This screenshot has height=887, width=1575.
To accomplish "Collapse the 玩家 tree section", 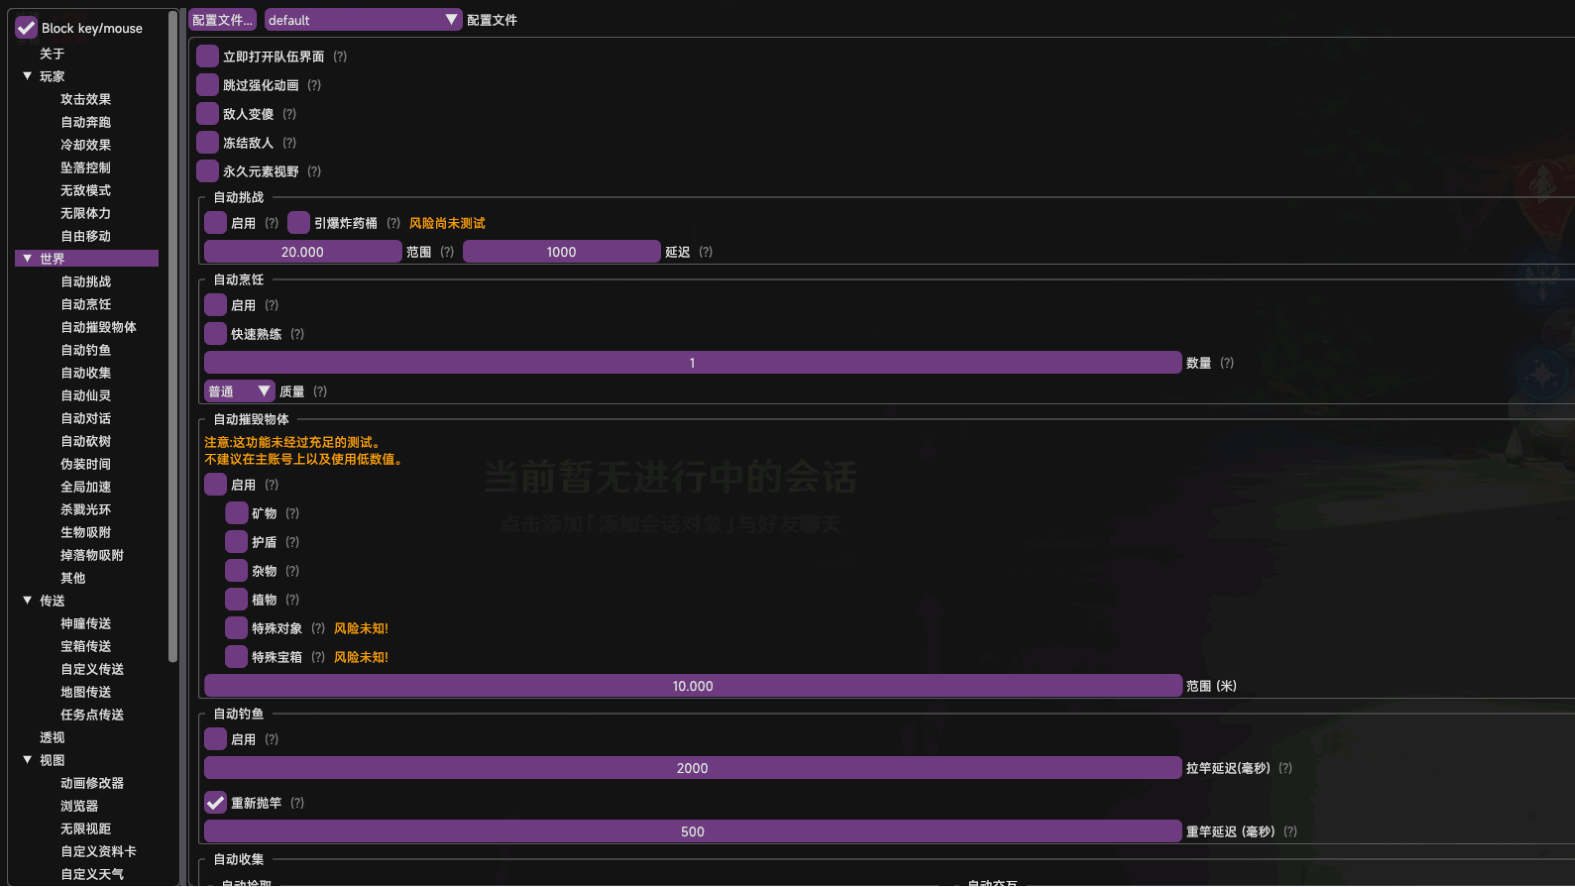I will click(x=28, y=76).
